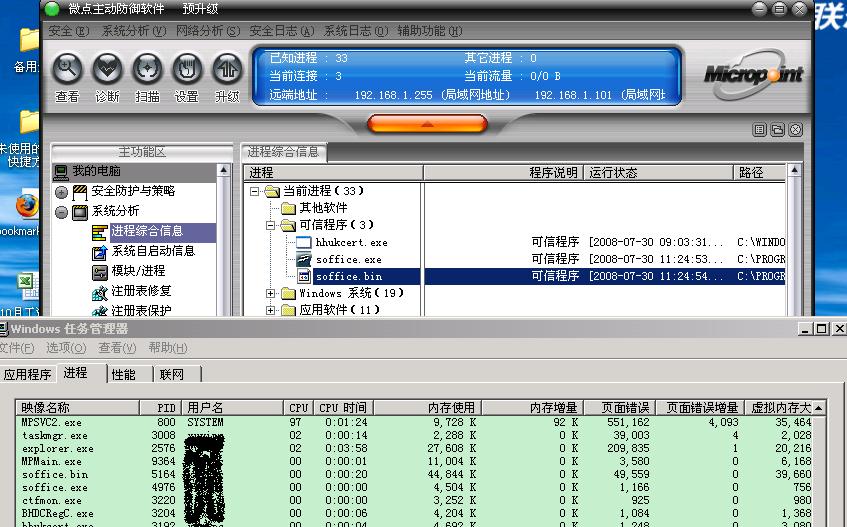
Task: Select ctfmon.exe in Task Manager
Action: (51, 500)
